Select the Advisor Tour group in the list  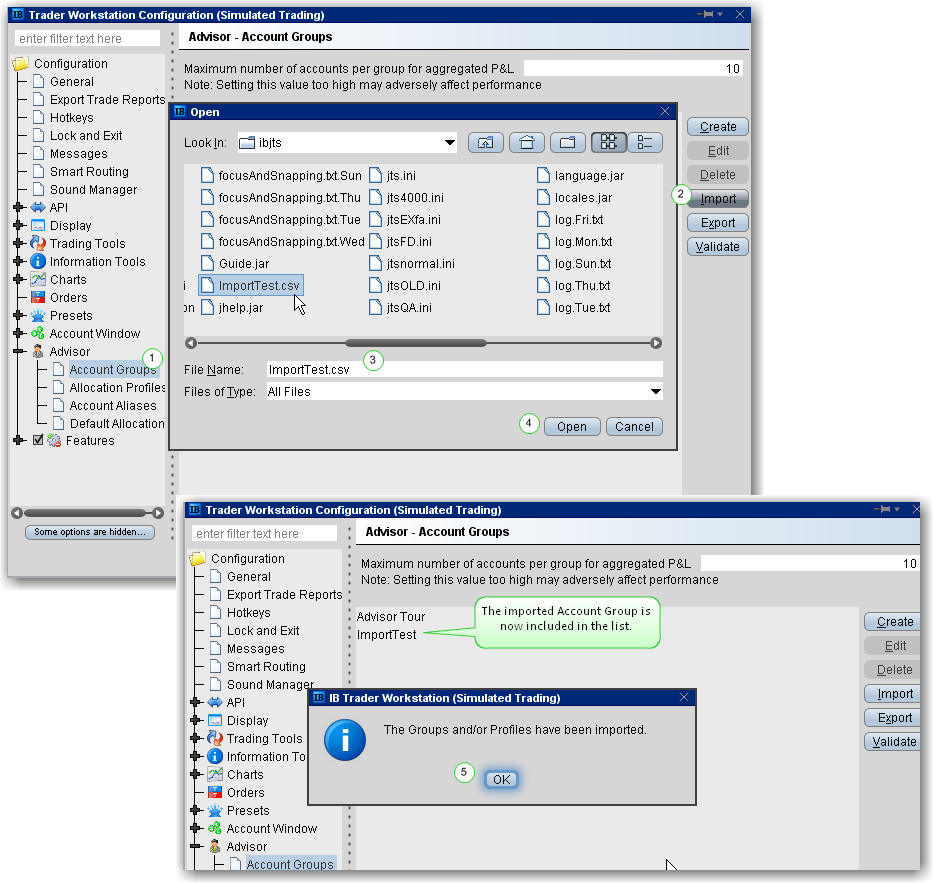tap(391, 616)
